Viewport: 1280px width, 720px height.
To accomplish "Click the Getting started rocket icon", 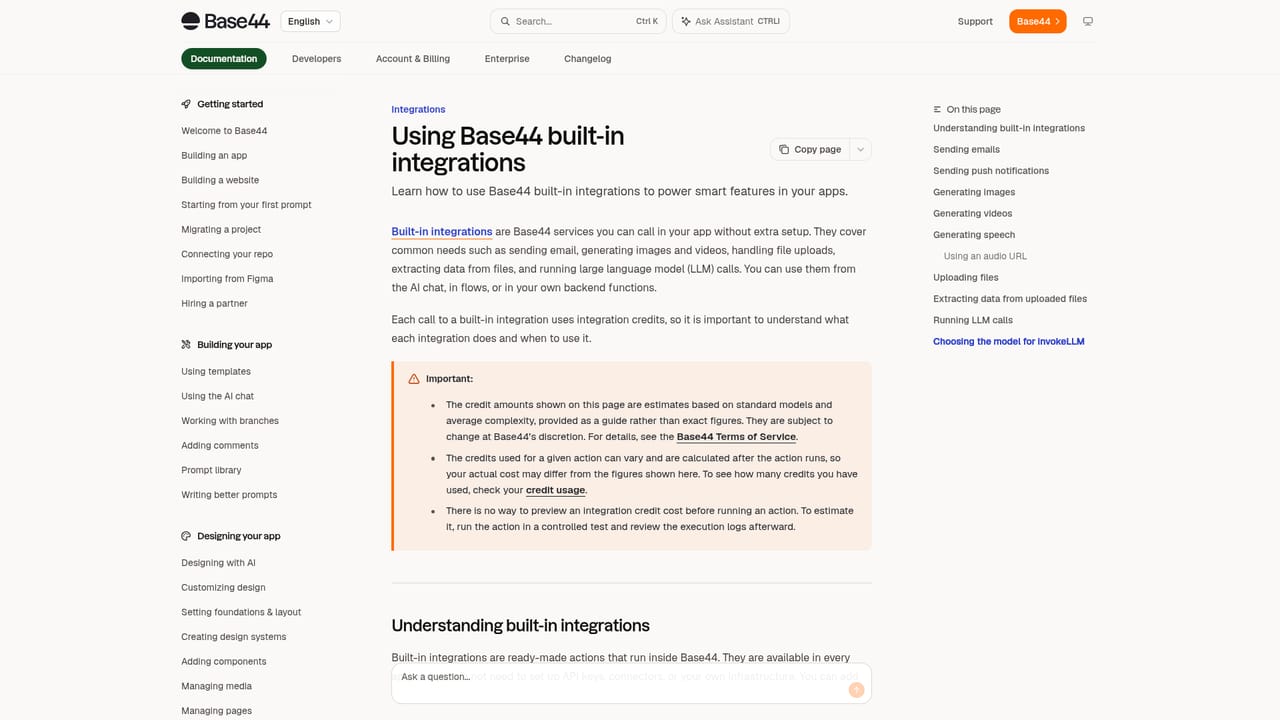I will [186, 104].
